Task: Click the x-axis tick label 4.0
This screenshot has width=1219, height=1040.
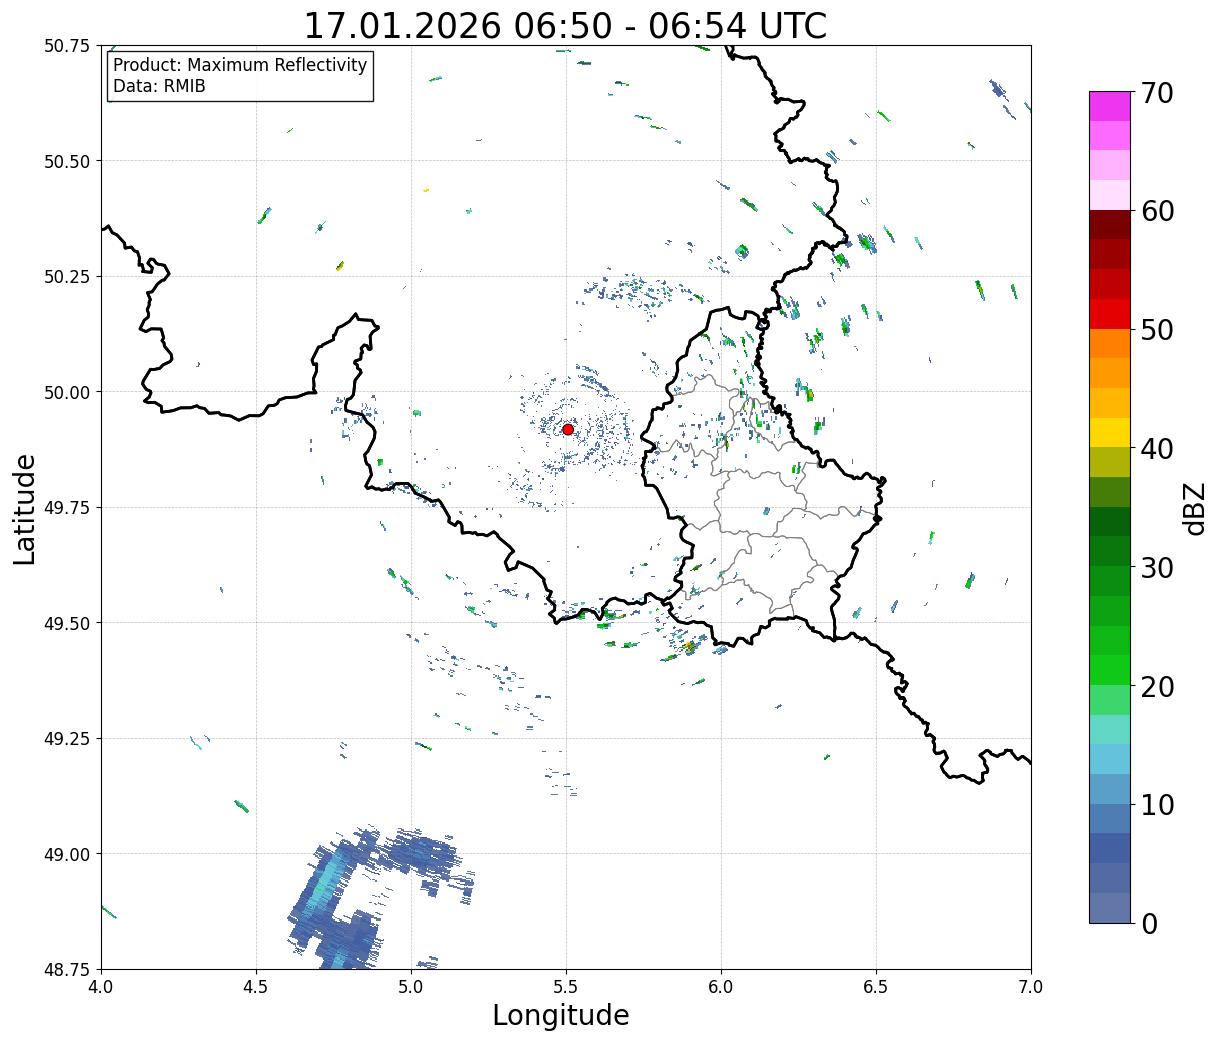Action: [x=101, y=987]
